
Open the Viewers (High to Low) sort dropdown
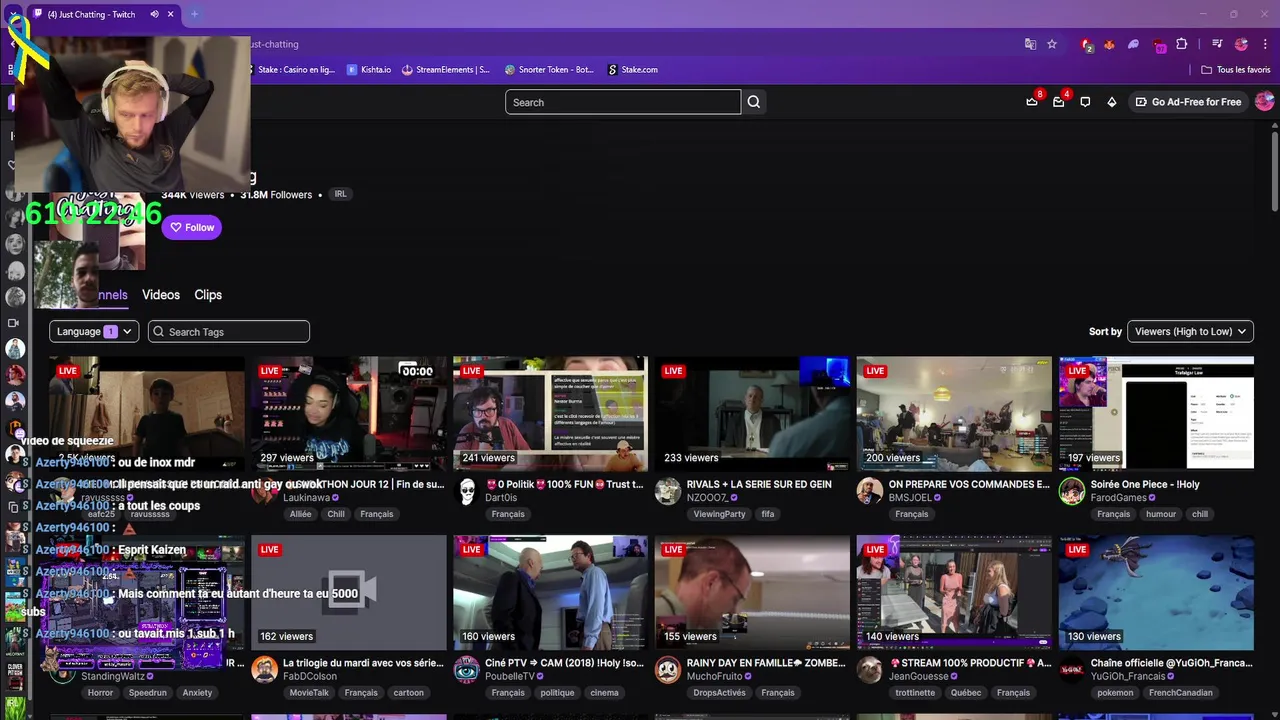(1190, 332)
